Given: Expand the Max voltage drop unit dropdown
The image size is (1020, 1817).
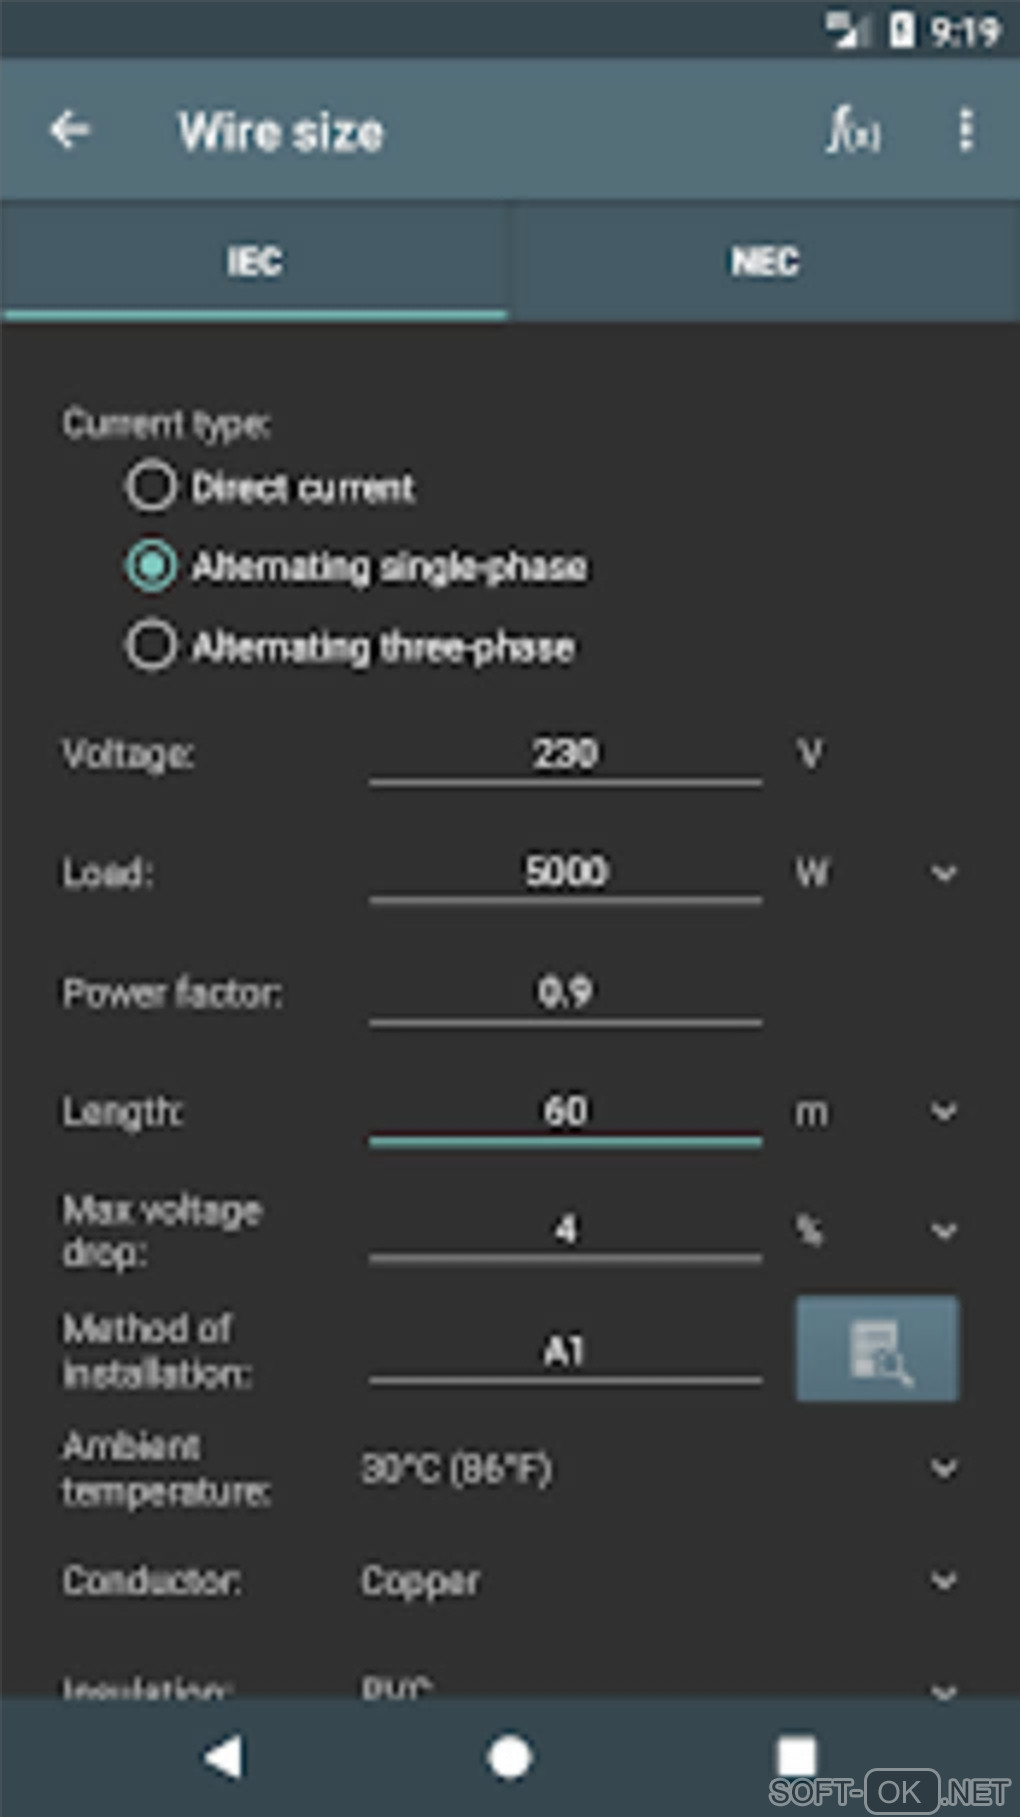Looking at the screenshot, I should pyautogui.click(x=943, y=1230).
